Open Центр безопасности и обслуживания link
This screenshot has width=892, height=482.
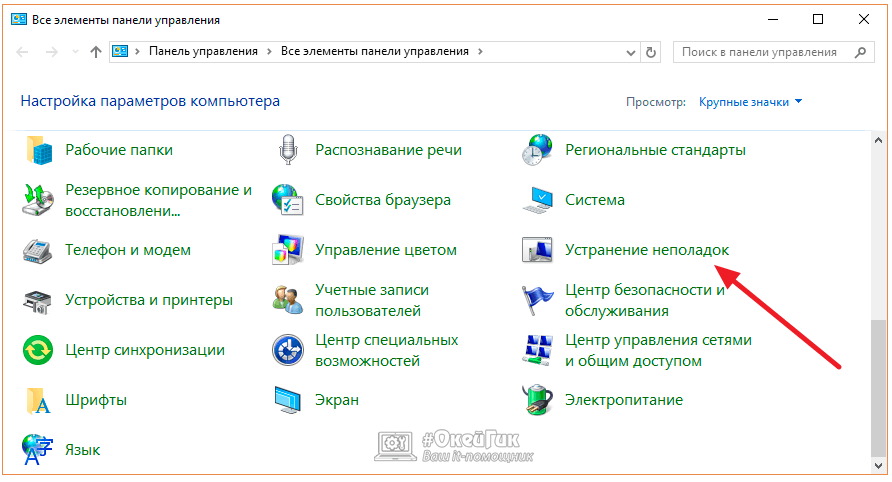click(x=645, y=300)
